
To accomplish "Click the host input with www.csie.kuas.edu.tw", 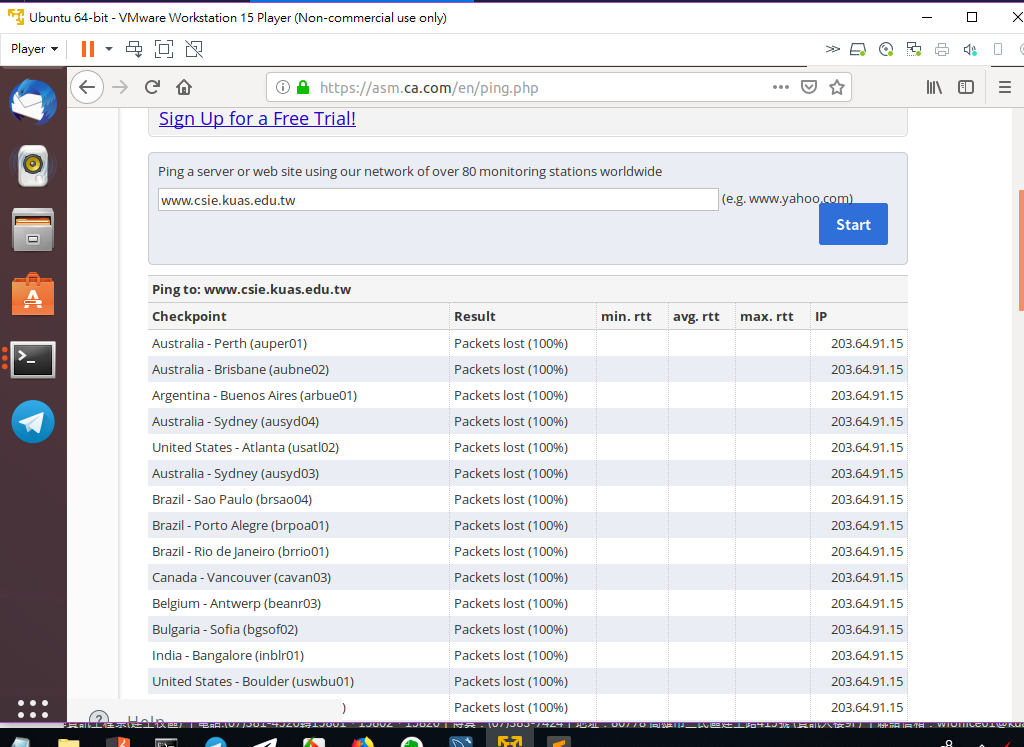I will [438, 200].
